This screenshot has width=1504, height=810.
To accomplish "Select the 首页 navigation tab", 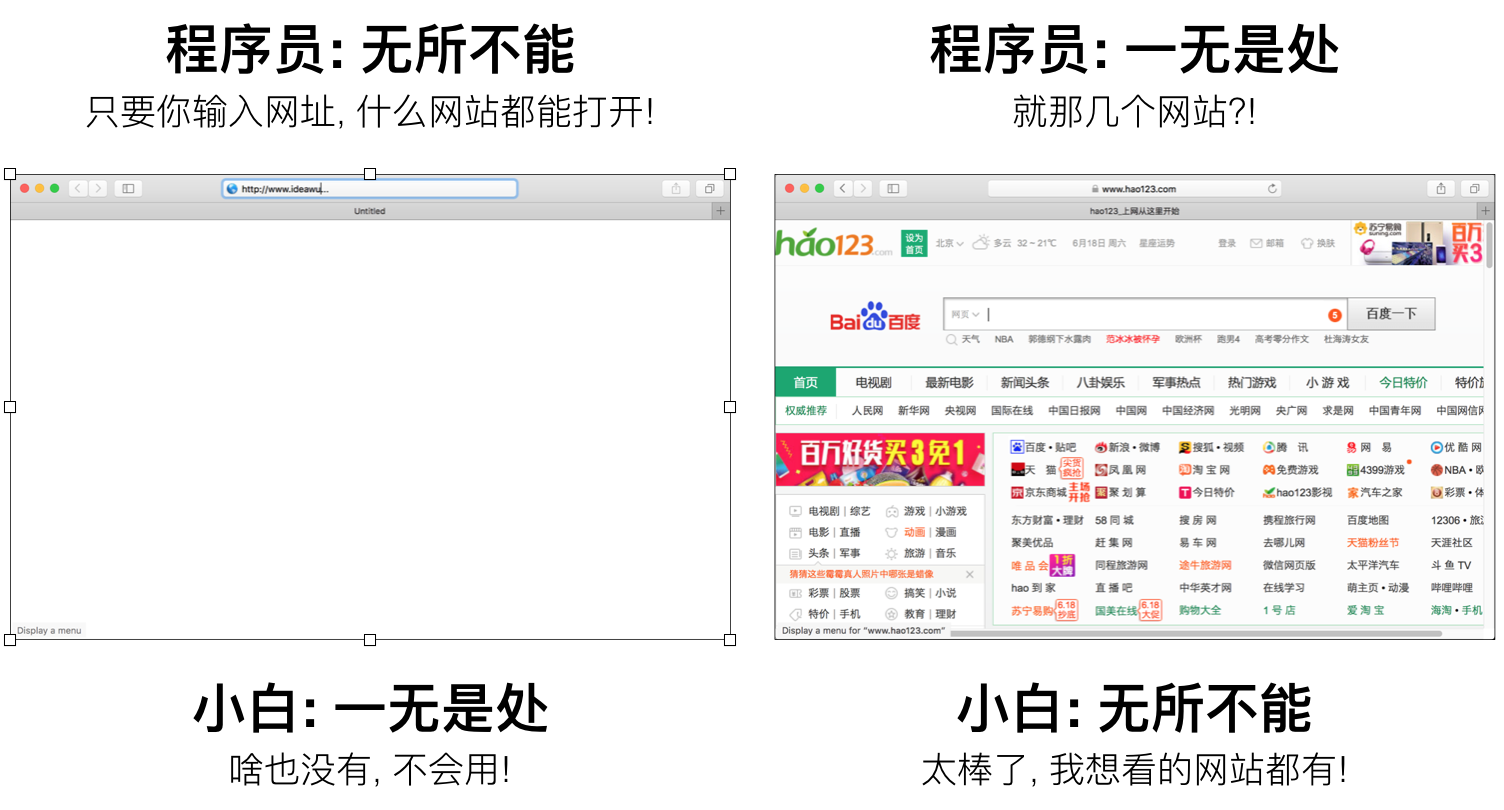I will 806,383.
